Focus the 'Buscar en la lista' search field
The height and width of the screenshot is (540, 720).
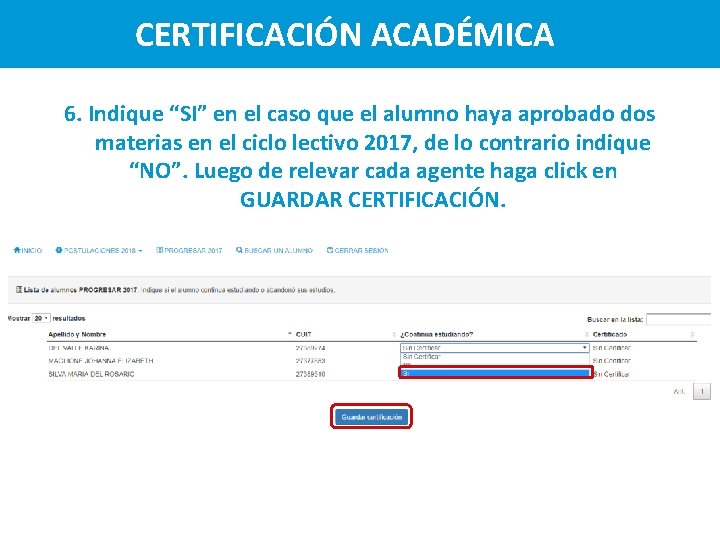click(679, 319)
